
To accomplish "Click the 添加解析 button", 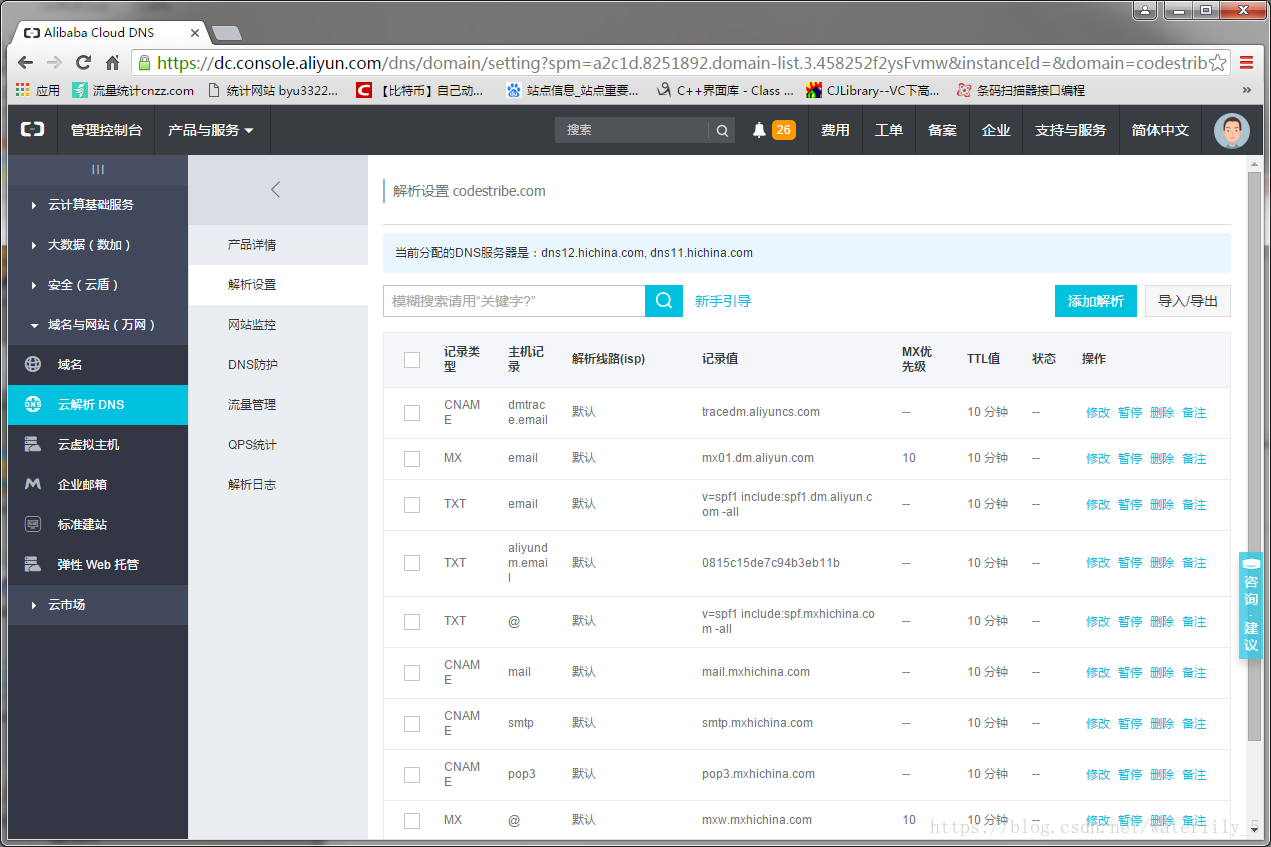I will (x=1095, y=301).
